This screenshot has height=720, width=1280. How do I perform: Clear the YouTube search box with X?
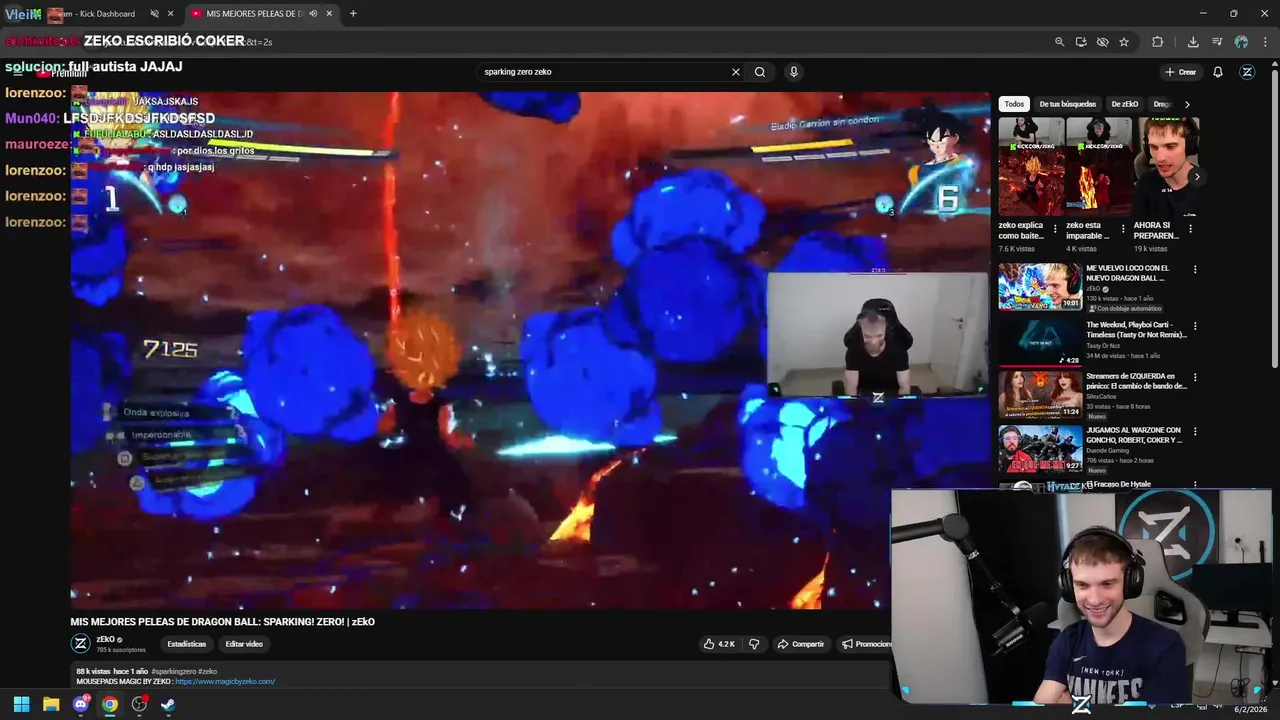[736, 72]
